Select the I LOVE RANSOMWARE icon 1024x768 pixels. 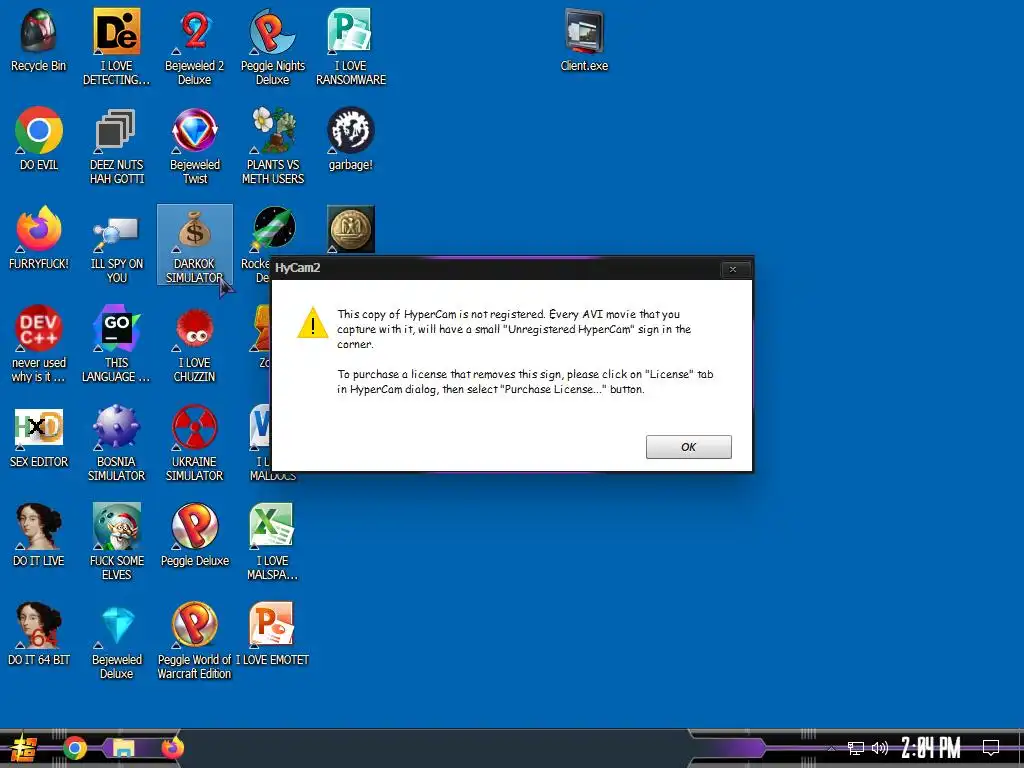[x=351, y=46]
